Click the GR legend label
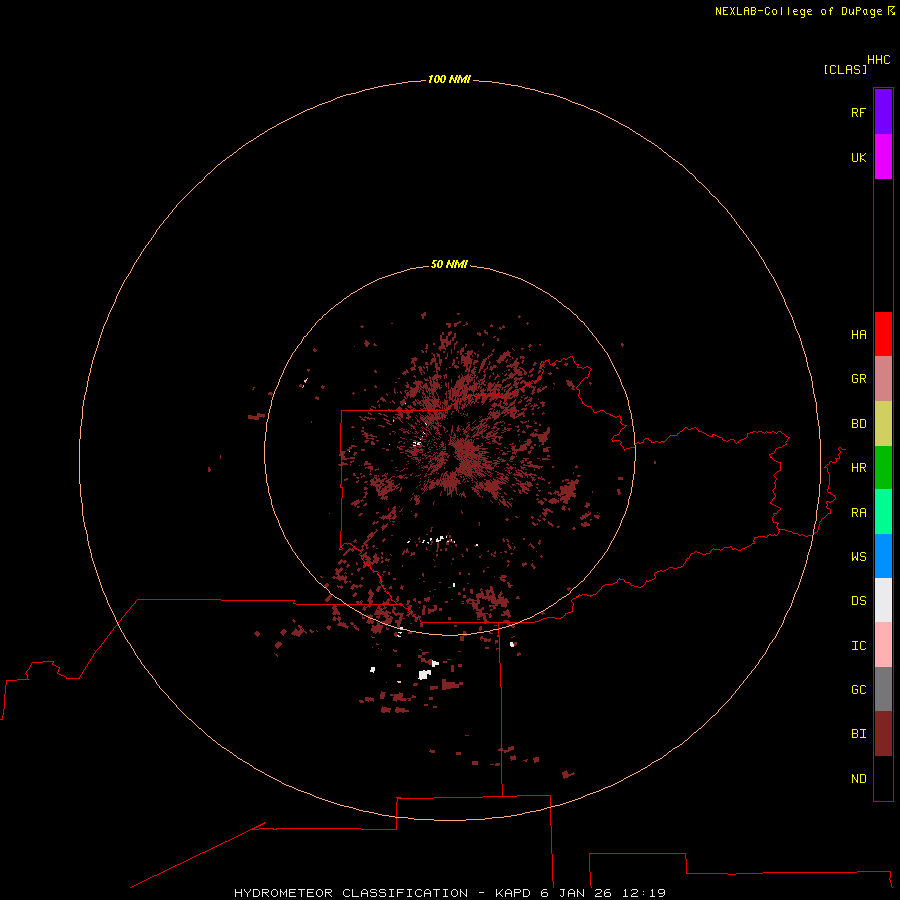The width and height of the screenshot is (900, 900). [x=858, y=379]
